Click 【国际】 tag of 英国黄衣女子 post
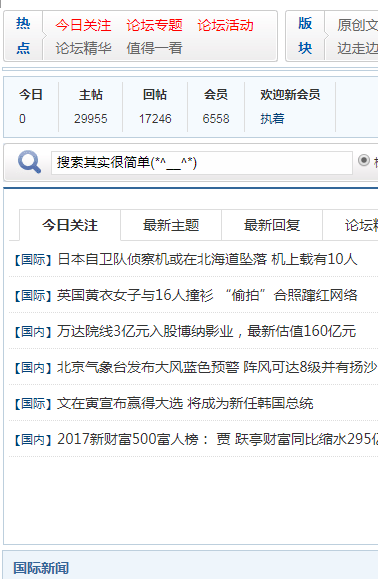This screenshot has width=378, height=579. click(33, 296)
